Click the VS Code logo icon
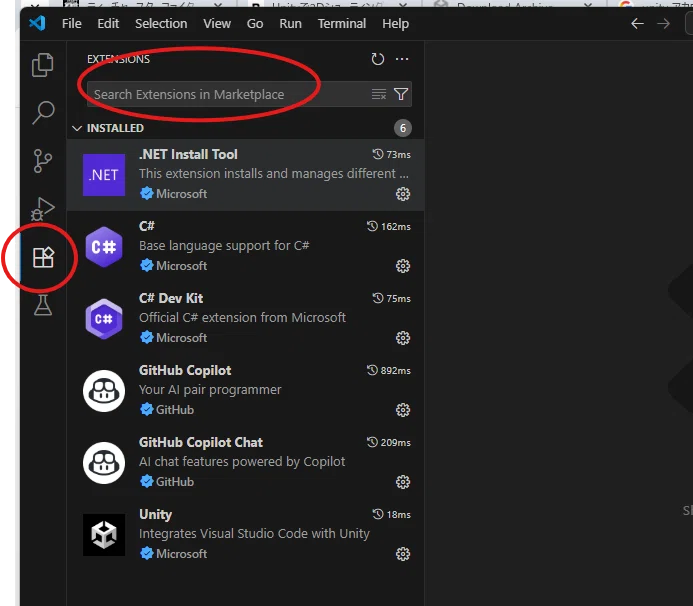This screenshot has width=693, height=606. pos(37,23)
